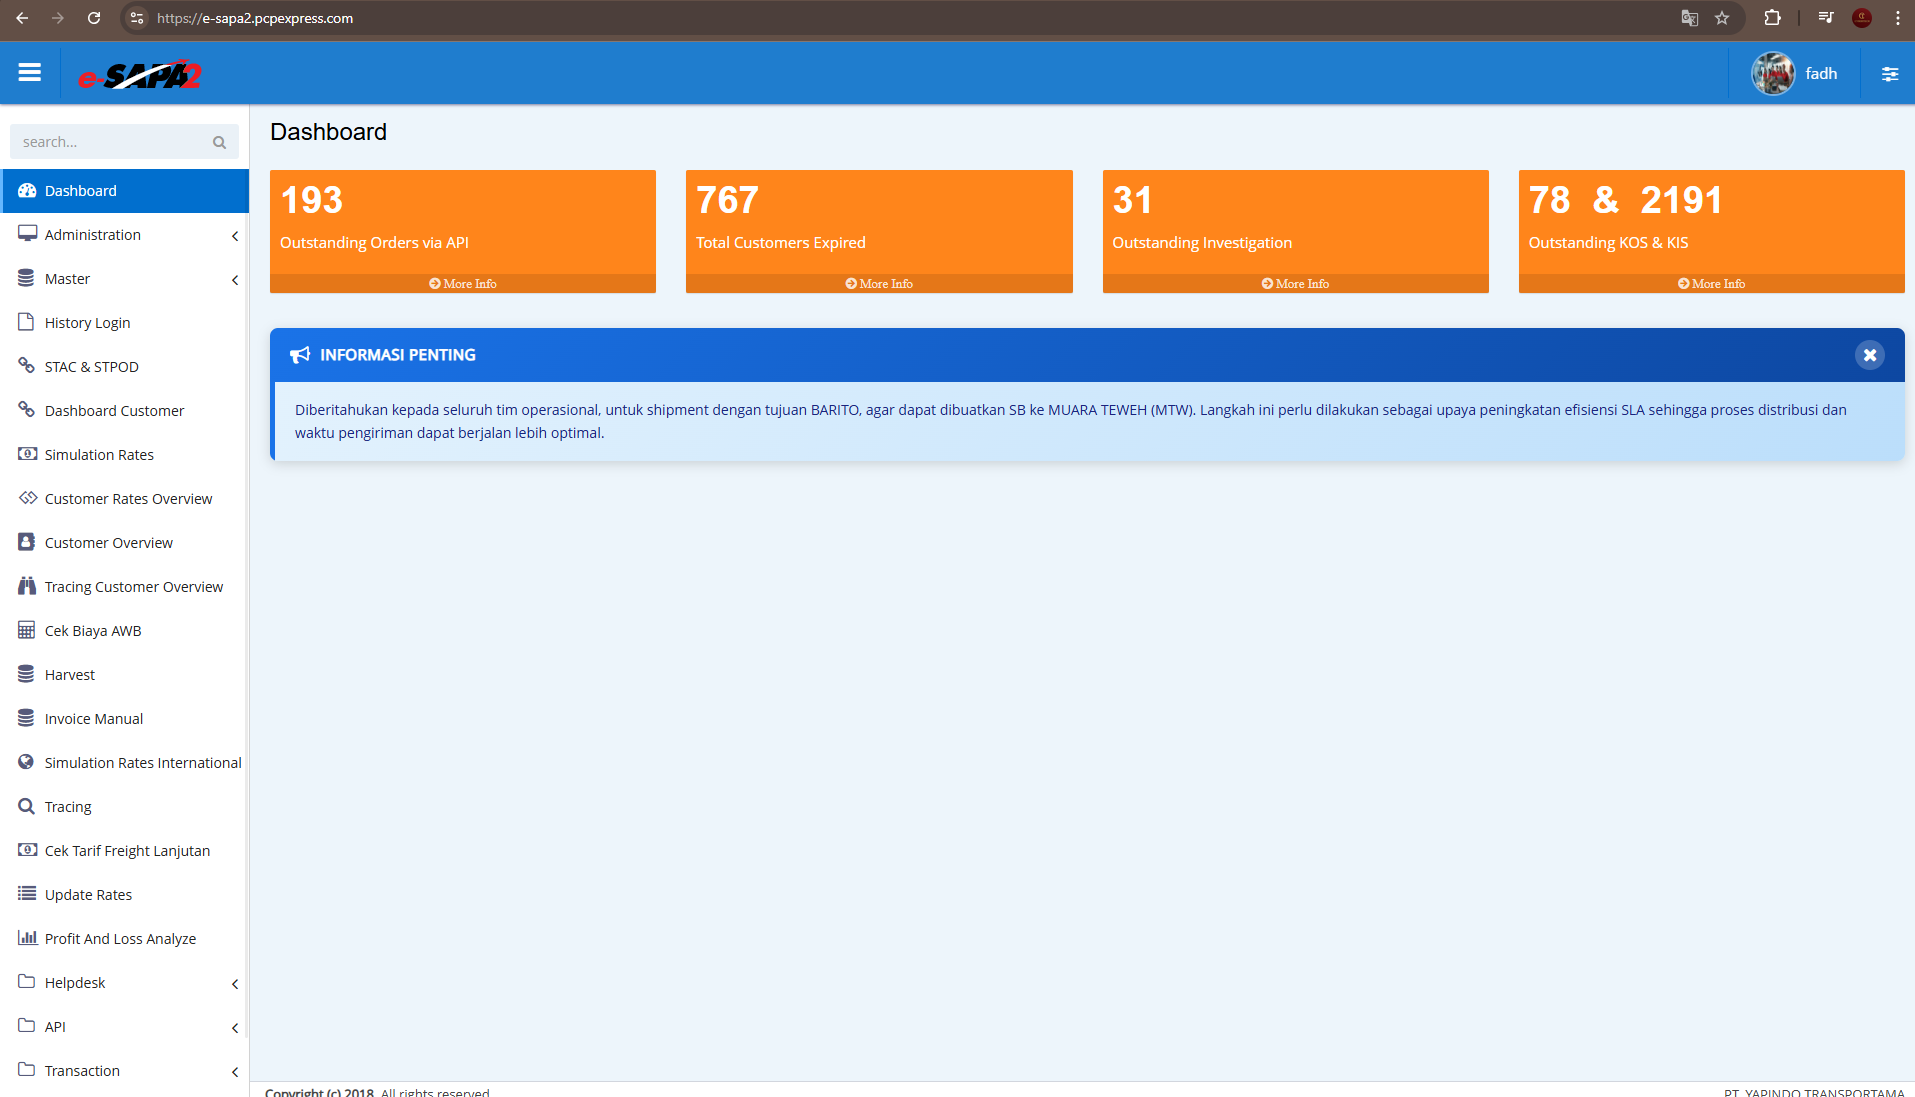The height and width of the screenshot is (1097, 1915).
Task: Expand the Administration submenu chevron
Action: pyautogui.click(x=234, y=236)
